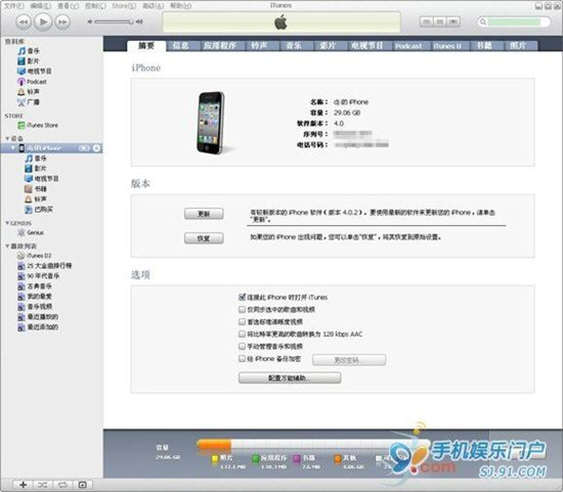The width and height of the screenshot is (563, 492).
Task: Open the iTunes U tab
Action: click(447, 46)
